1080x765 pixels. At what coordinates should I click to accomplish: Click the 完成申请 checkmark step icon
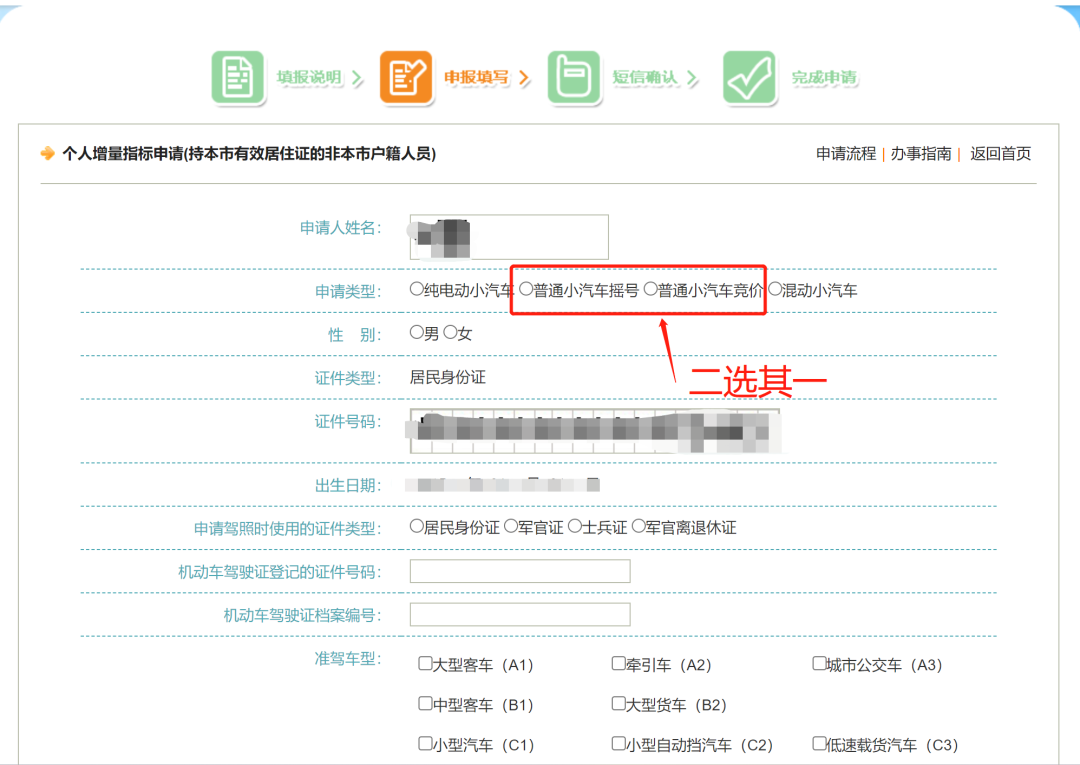tap(749, 78)
